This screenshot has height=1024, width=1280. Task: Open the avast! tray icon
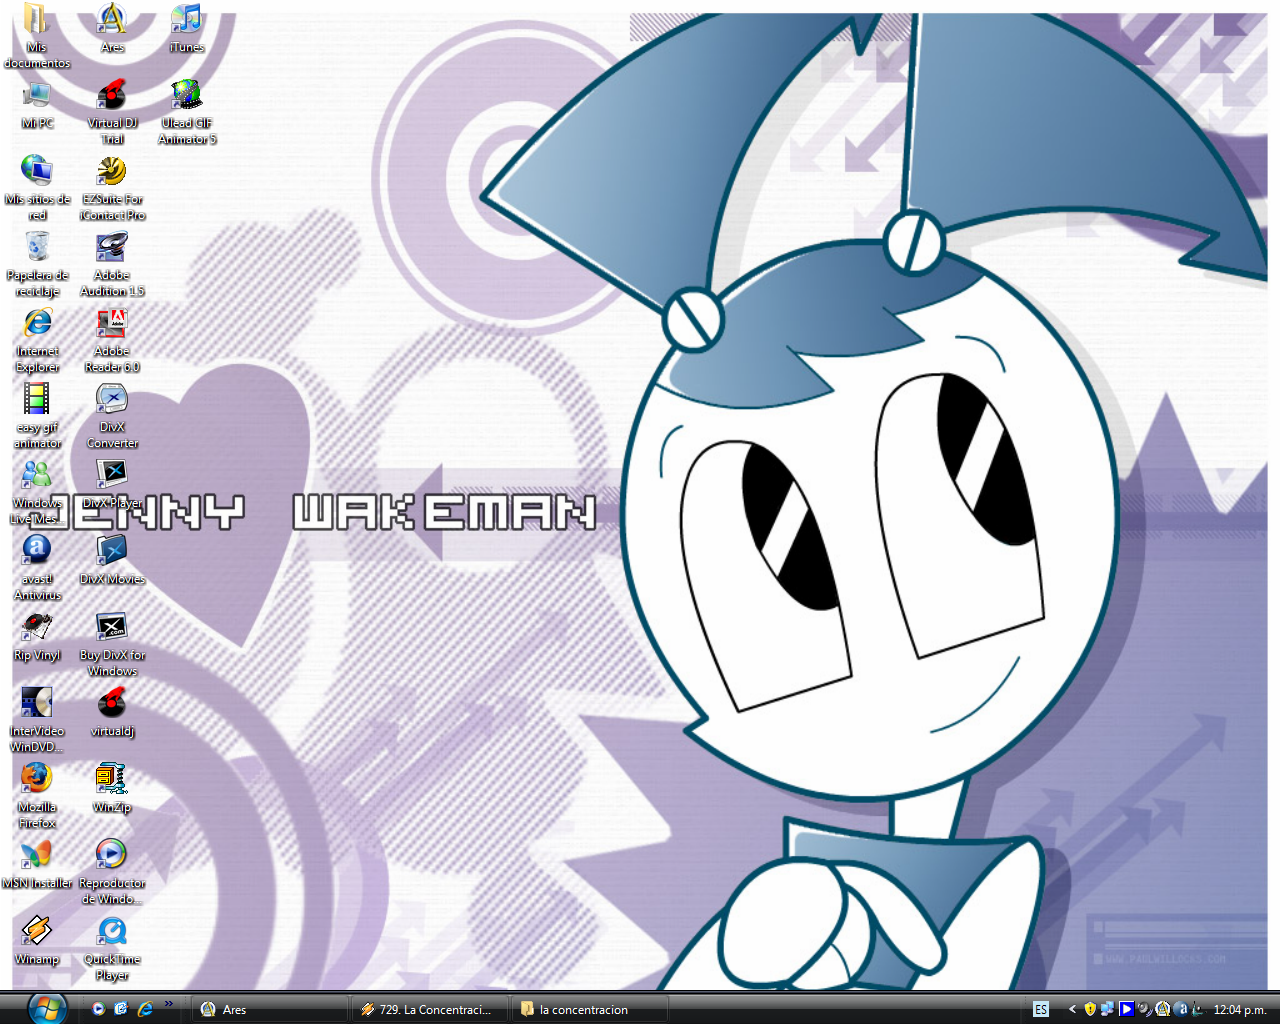point(1180,1009)
